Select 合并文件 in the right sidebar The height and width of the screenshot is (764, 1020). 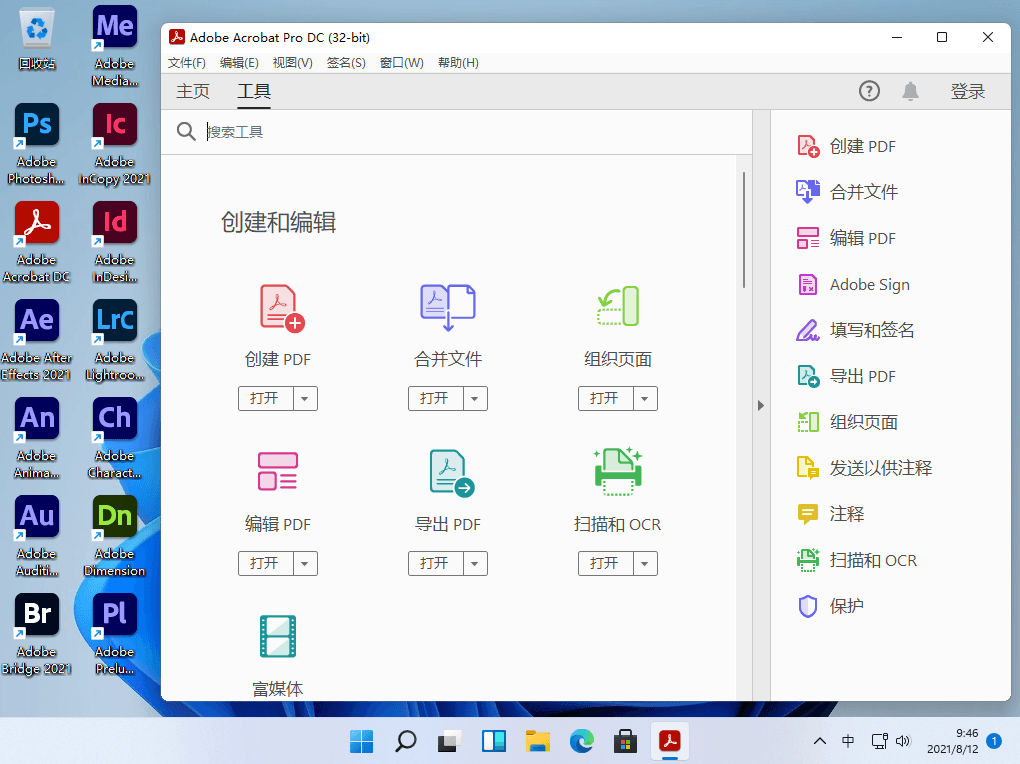pyautogui.click(x=847, y=192)
